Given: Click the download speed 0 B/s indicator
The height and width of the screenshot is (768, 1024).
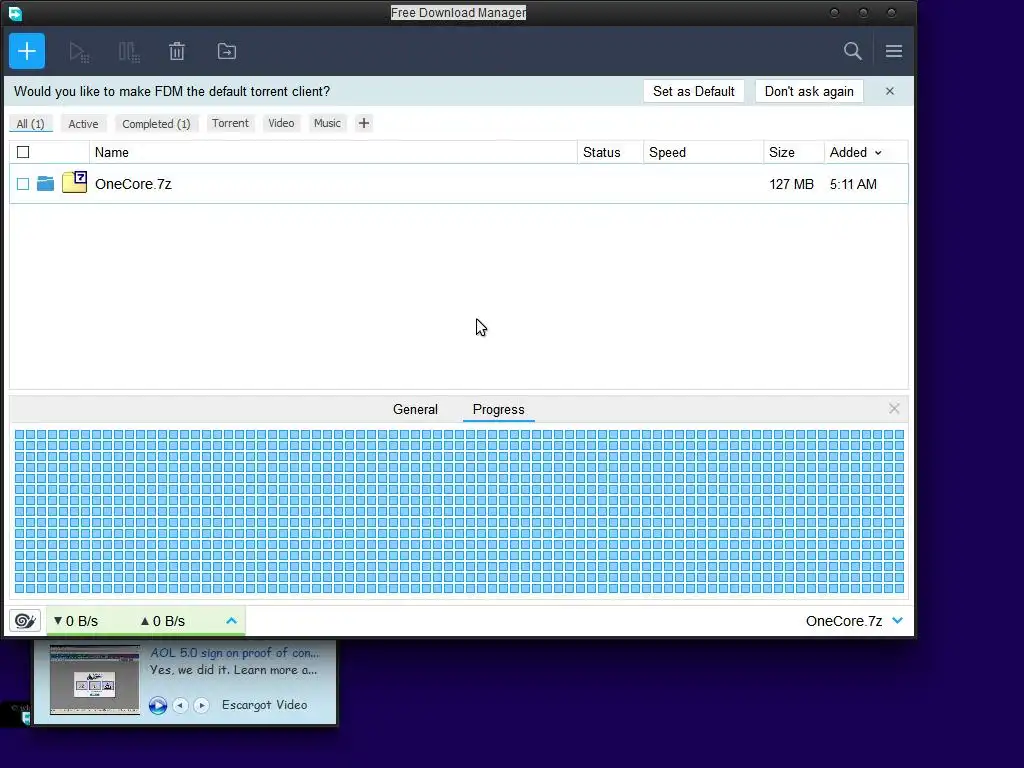Looking at the screenshot, I should click(x=76, y=621).
